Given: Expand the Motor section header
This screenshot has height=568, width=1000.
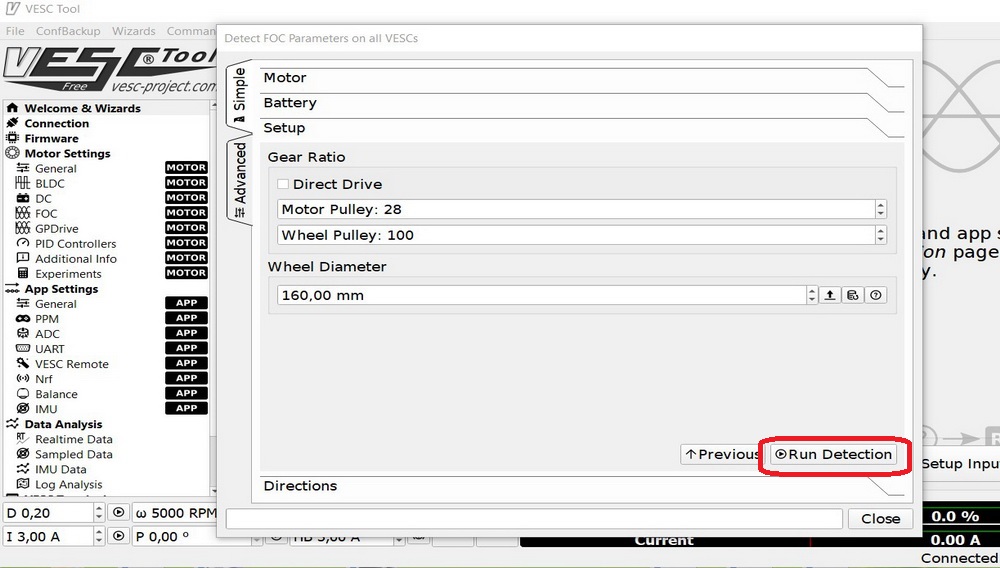Looking at the screenshot, I should [x=285, y=78].
